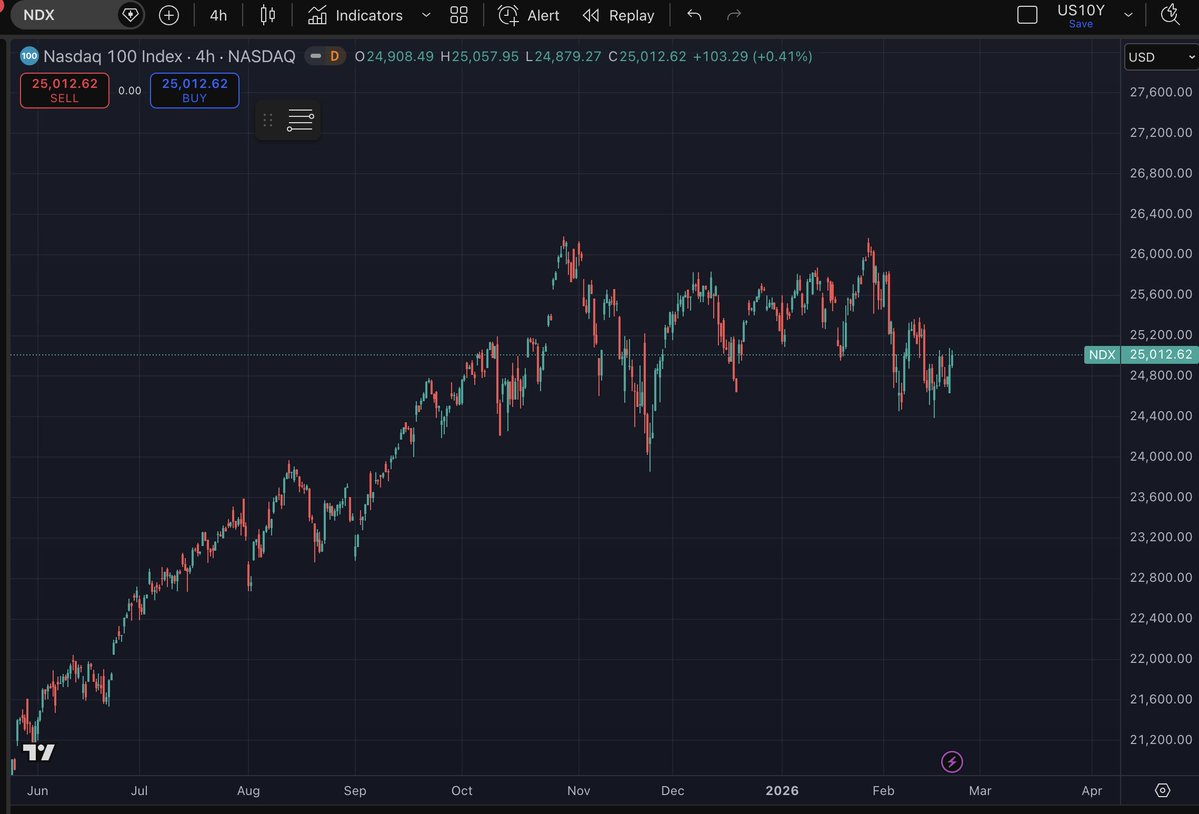This screenshot has height=814, width=1199.
Task: Click the 24,000.00 price scale label
Action: click(x=1161, y=456)
